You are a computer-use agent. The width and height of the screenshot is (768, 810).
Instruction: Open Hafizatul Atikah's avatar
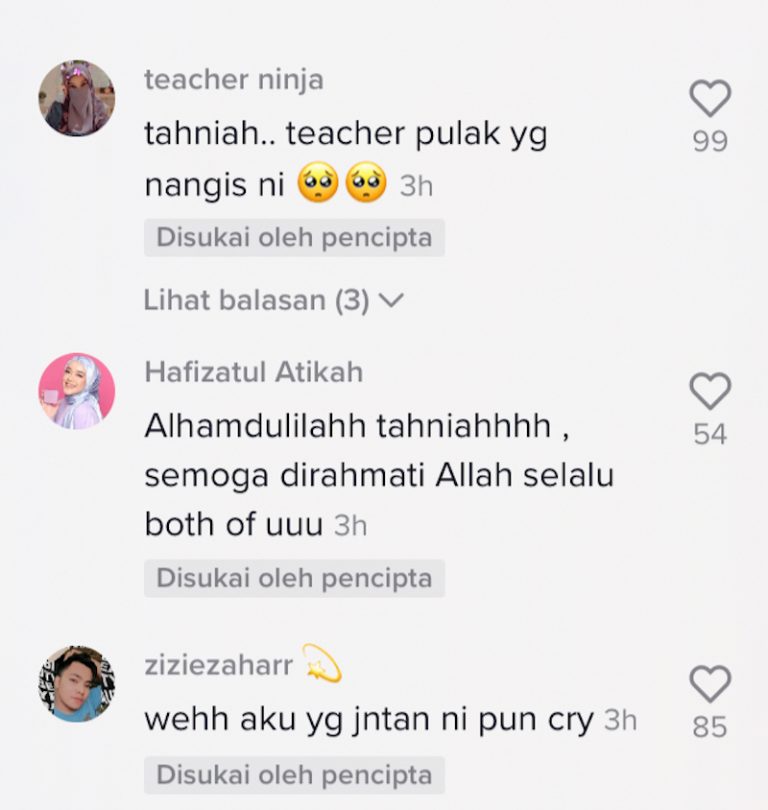coord(77,391)
